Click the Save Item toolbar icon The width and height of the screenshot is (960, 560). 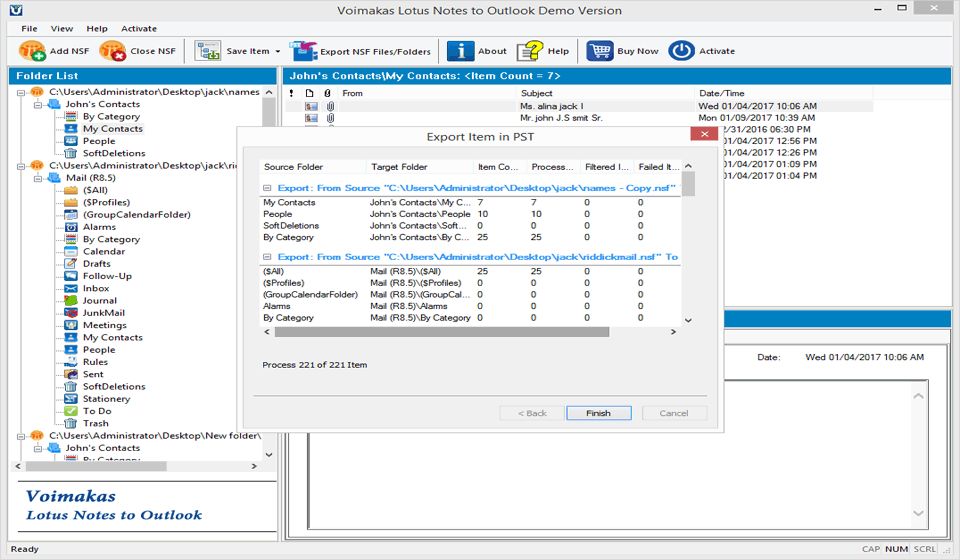[x=208, y=51]
